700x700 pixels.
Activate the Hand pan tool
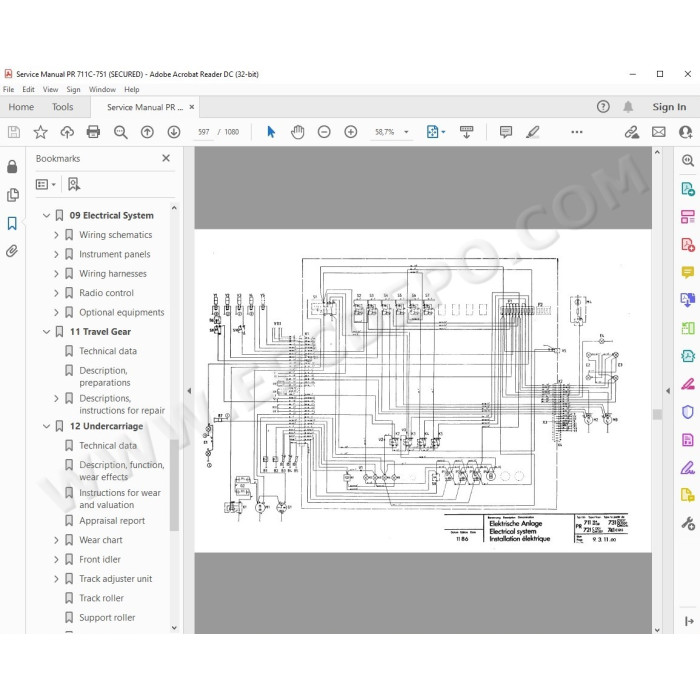pyautogui.click(x=297, y=132)
